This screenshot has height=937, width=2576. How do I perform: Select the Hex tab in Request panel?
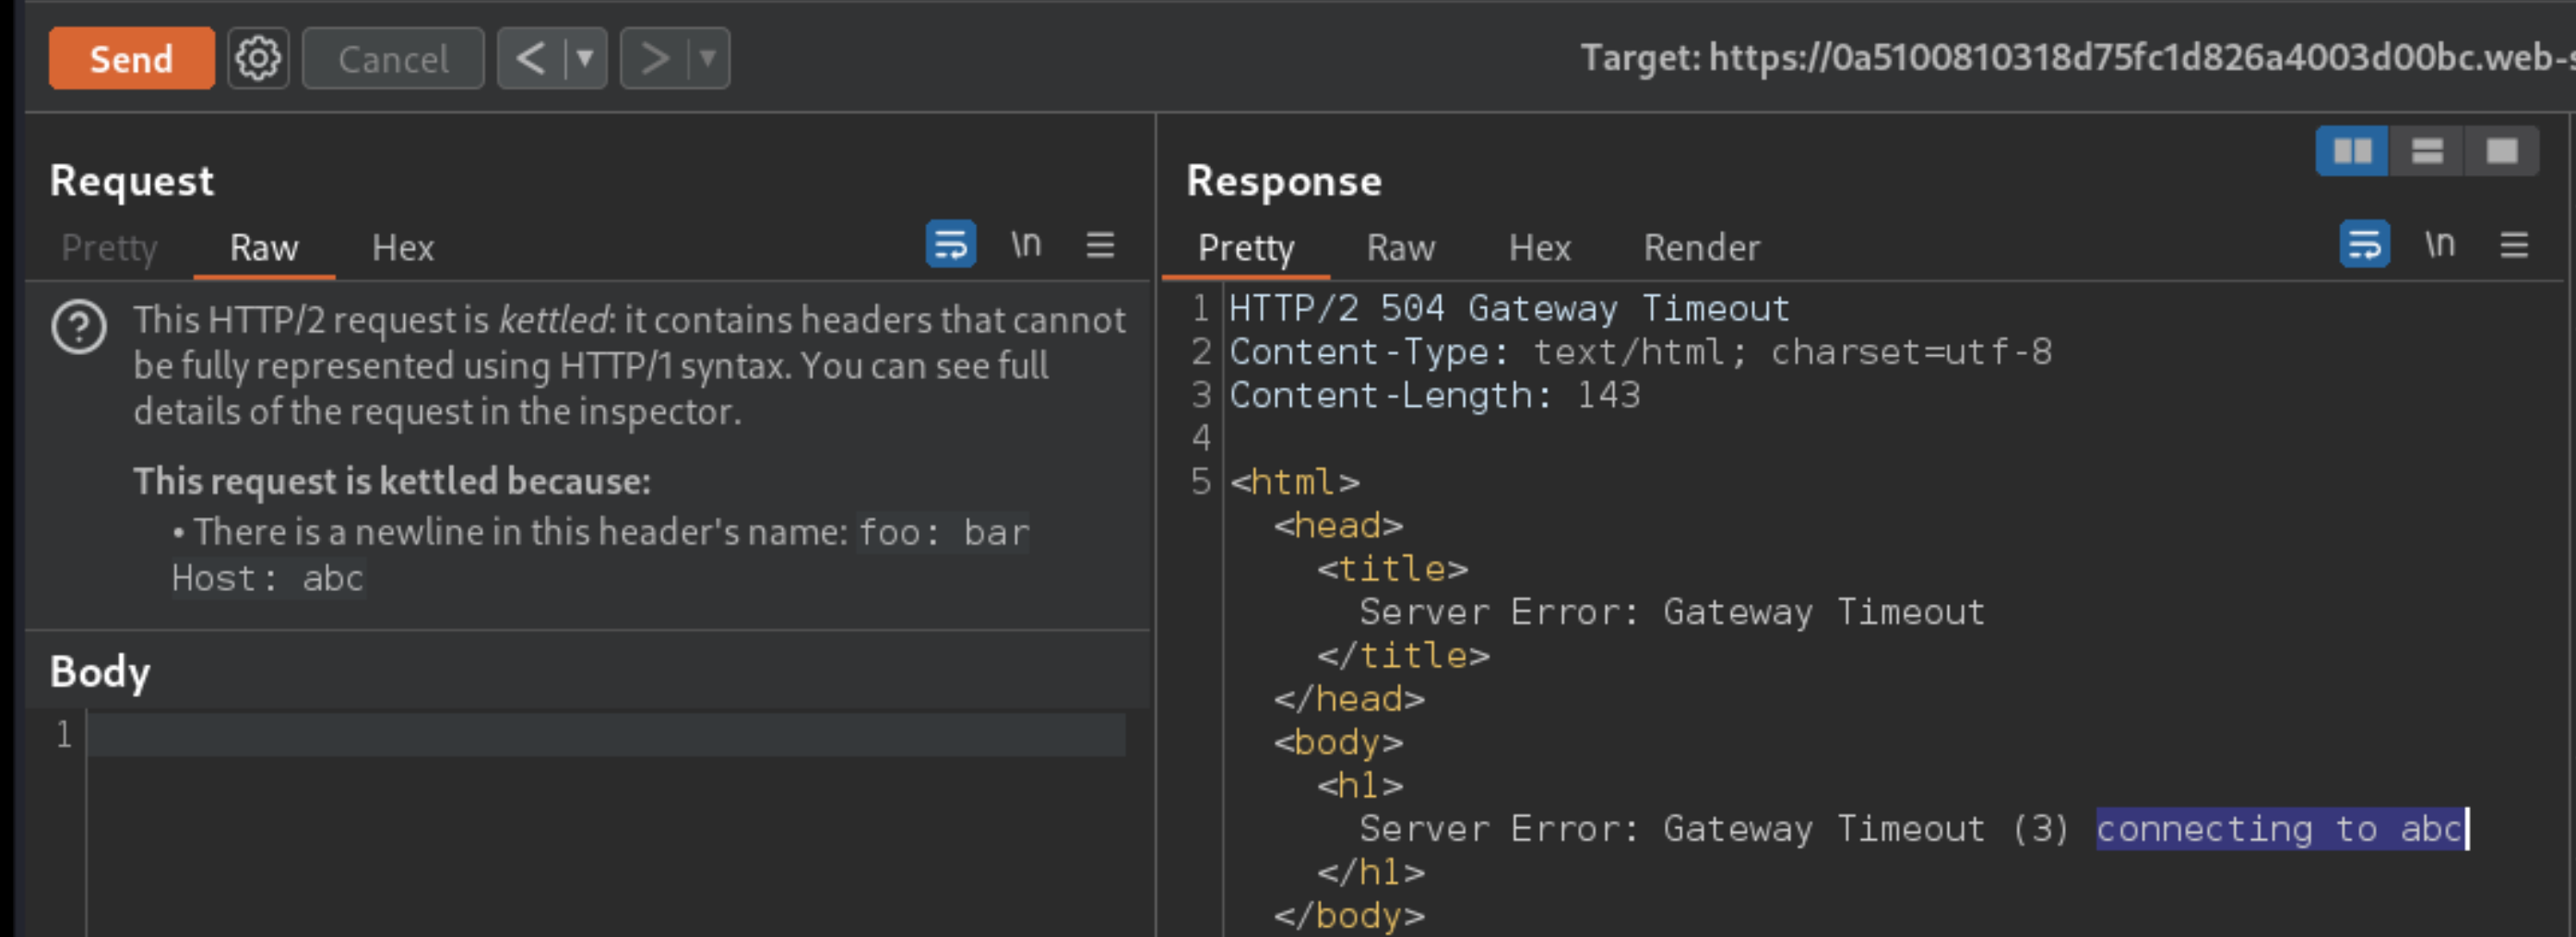tap(403, 247)
